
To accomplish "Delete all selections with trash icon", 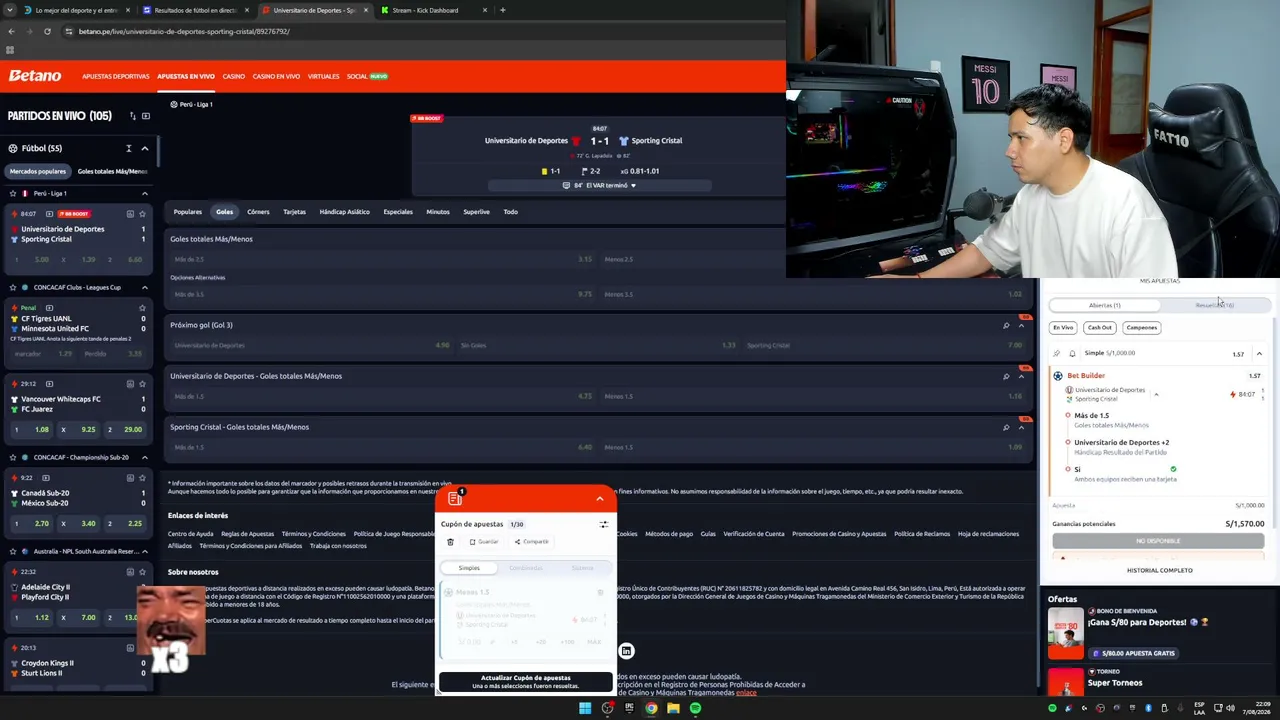I will [450, 542].
